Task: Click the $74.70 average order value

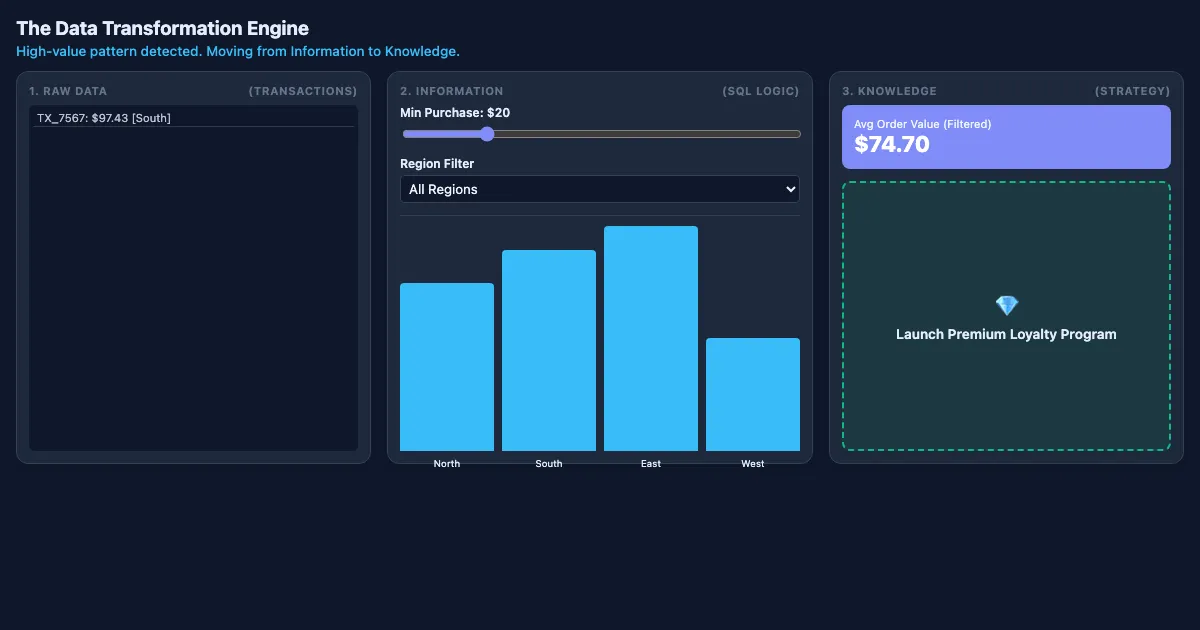Action: tap(892, 144)
